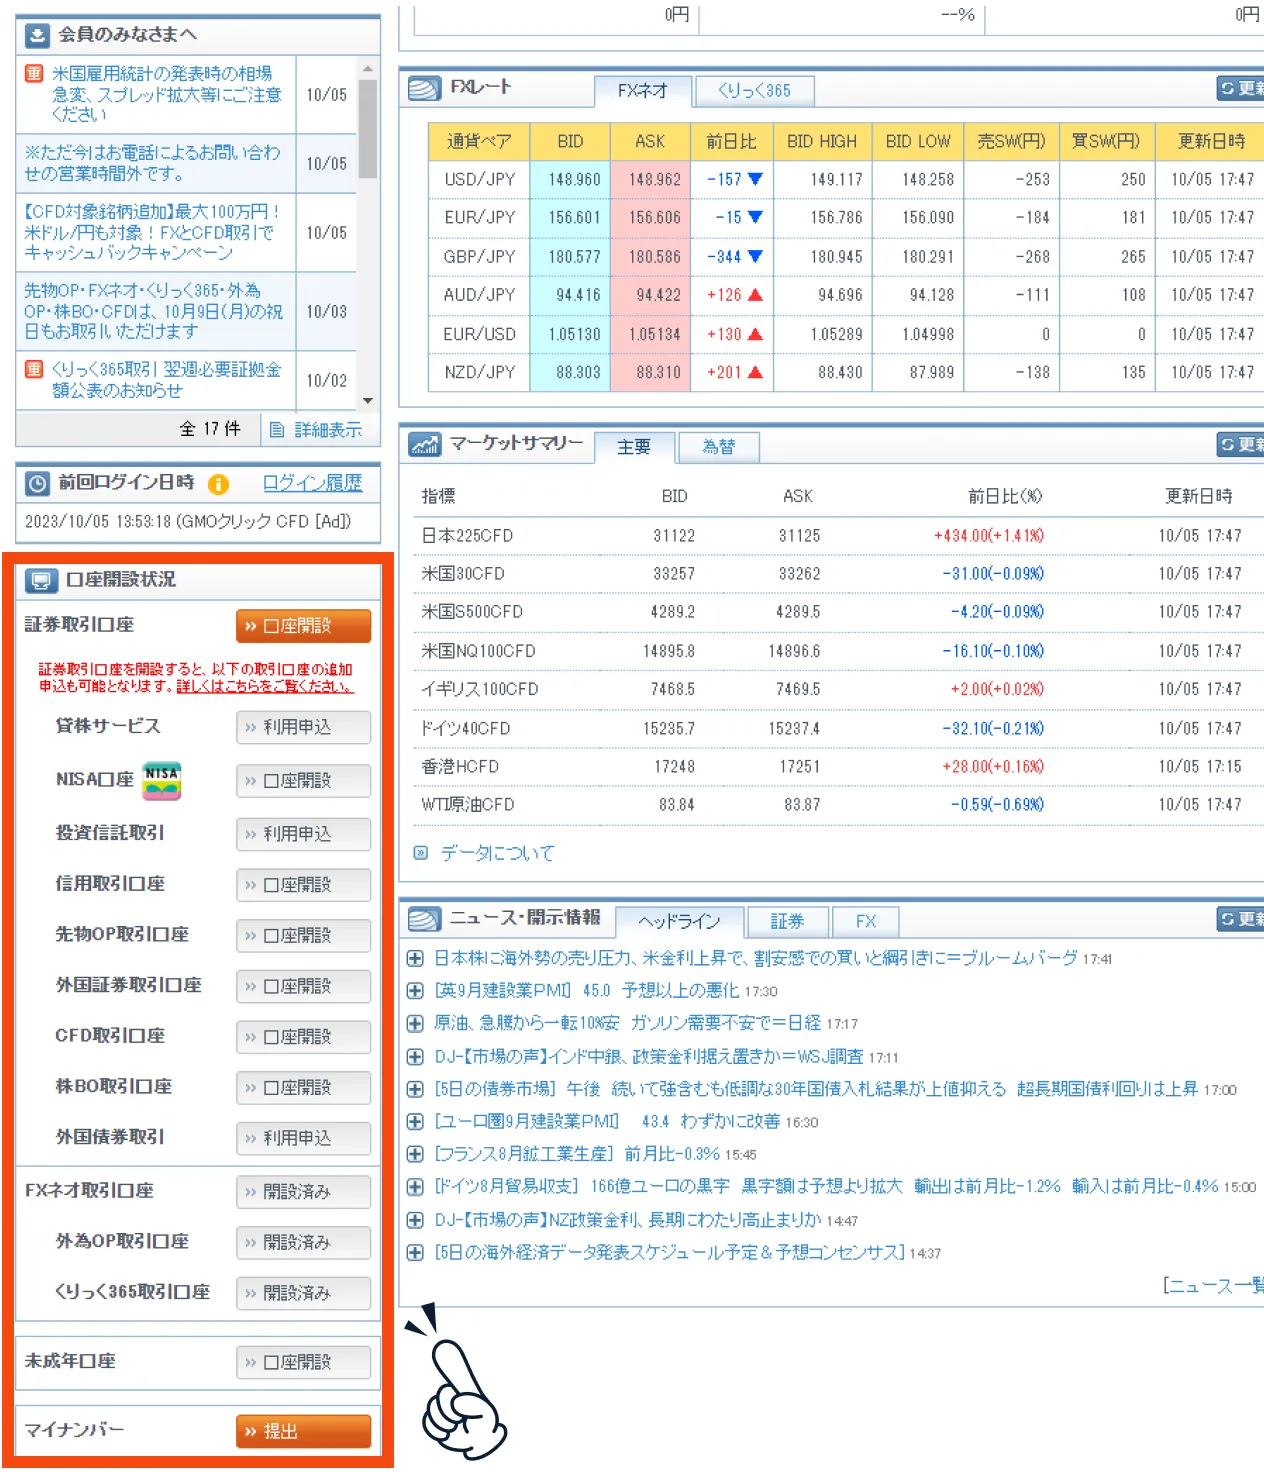This screenshot has height=1472, width=1264.
Task: Click the 提出 button for マイナンバー
Action: click(x=302, y=1431)
